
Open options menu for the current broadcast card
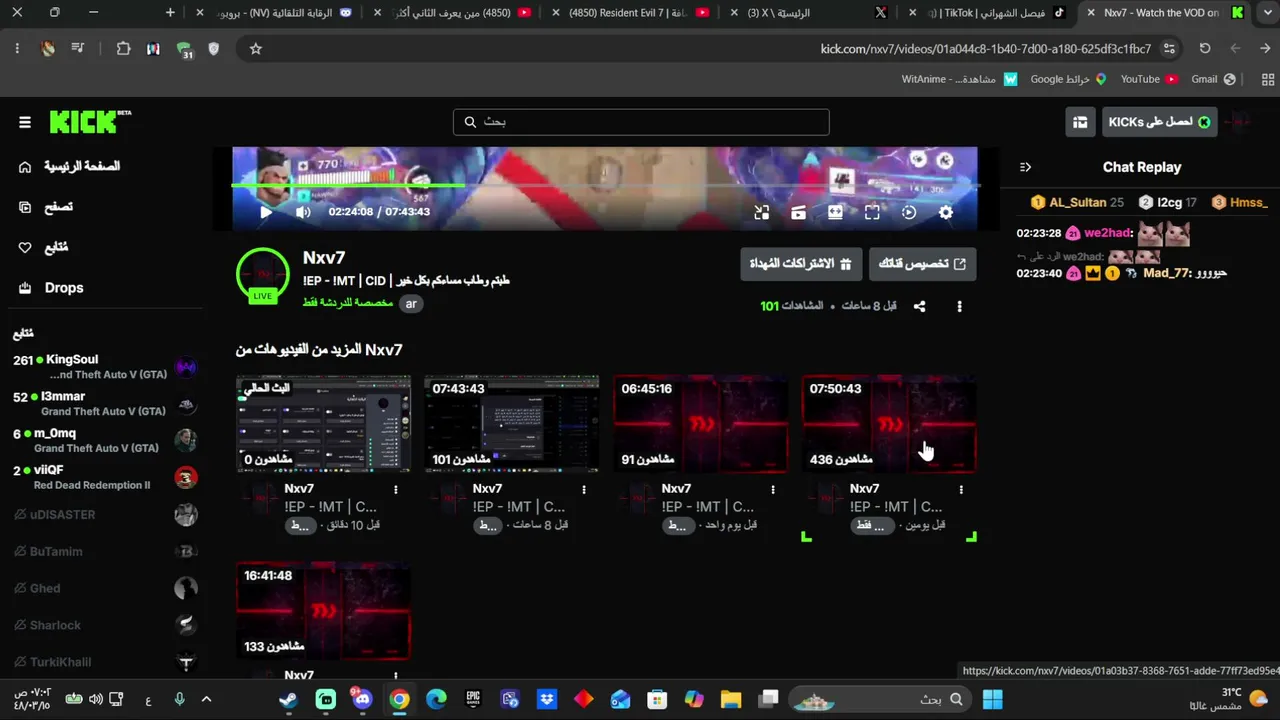[396, 490]
